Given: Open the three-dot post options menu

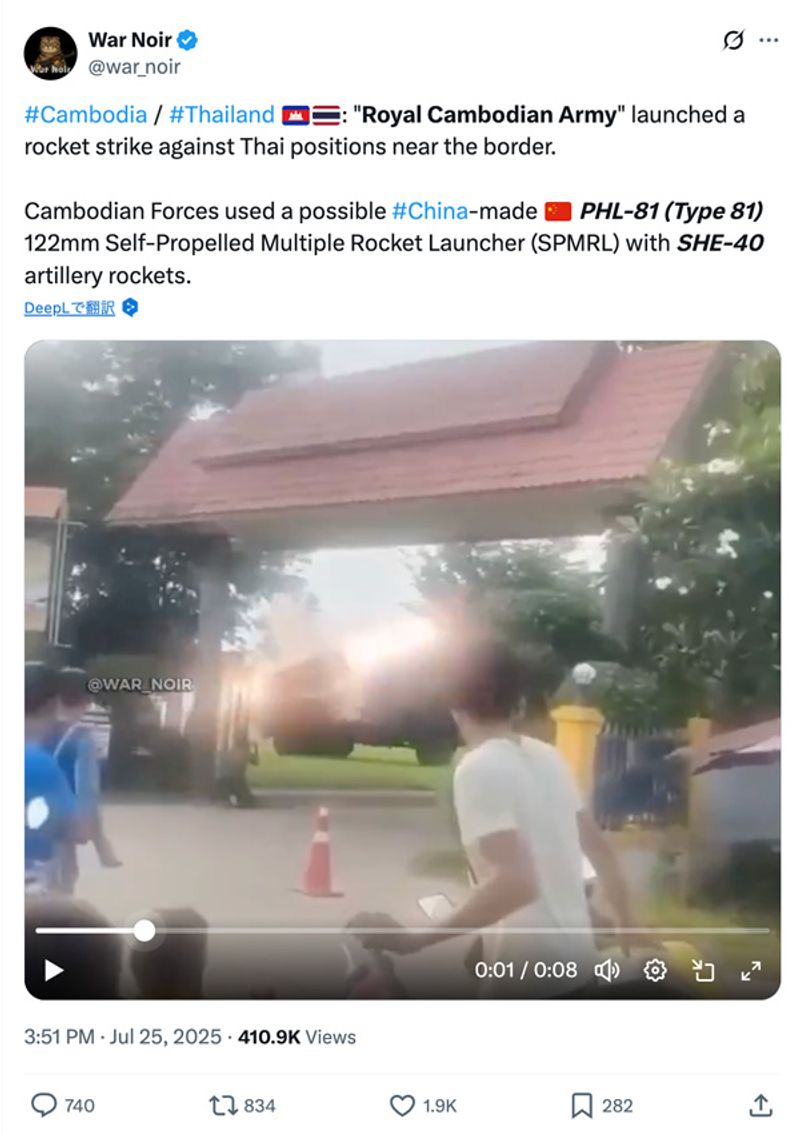Looking at the screenshot, I should tap(769, 40).
